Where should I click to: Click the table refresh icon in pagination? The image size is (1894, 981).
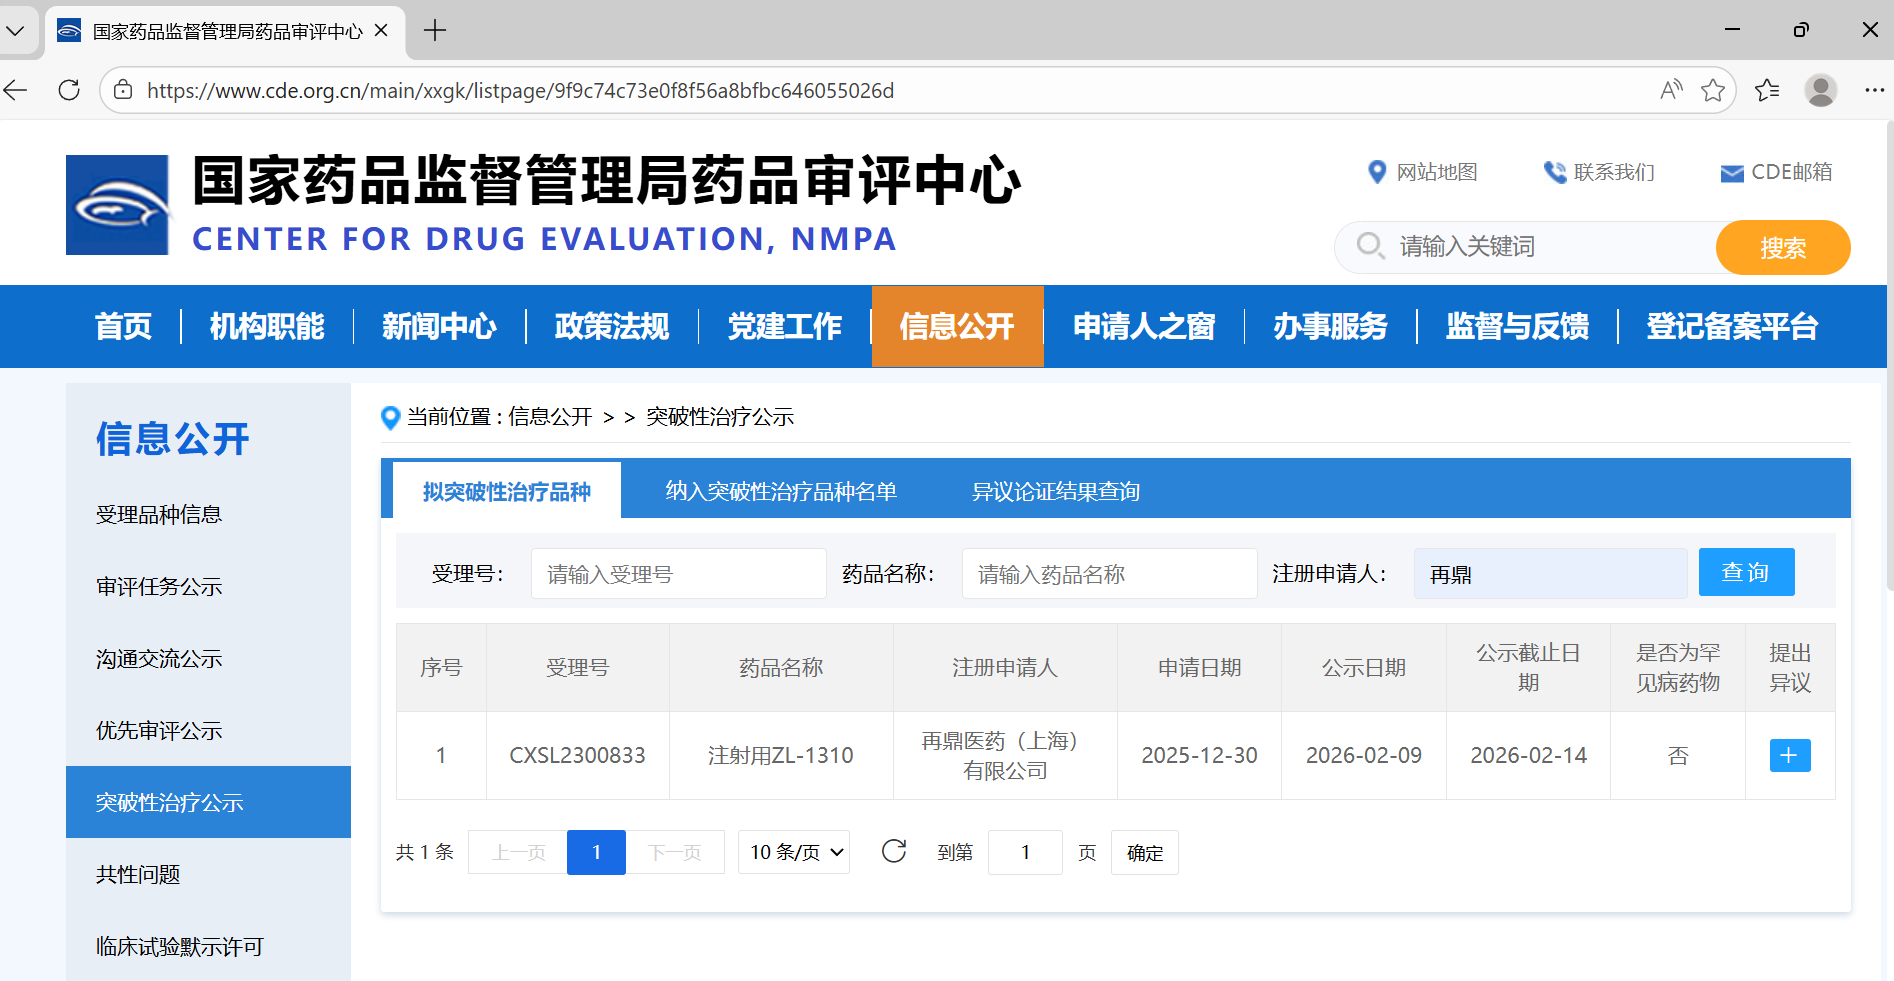click(894, 851)
